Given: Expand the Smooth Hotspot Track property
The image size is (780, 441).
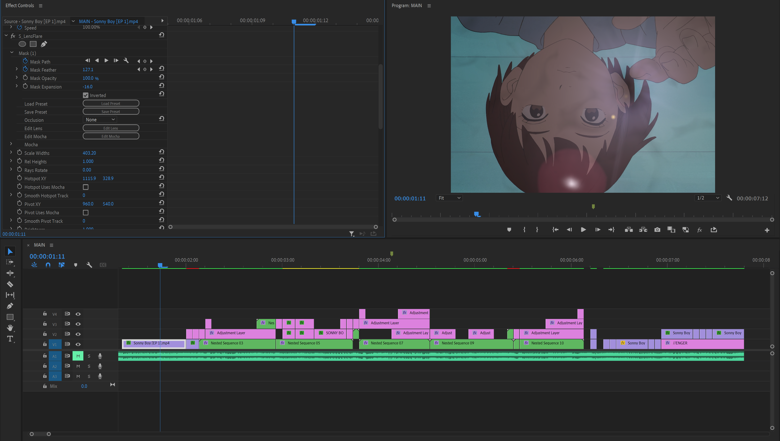Looking at the screenshot, I should point(11,195).
